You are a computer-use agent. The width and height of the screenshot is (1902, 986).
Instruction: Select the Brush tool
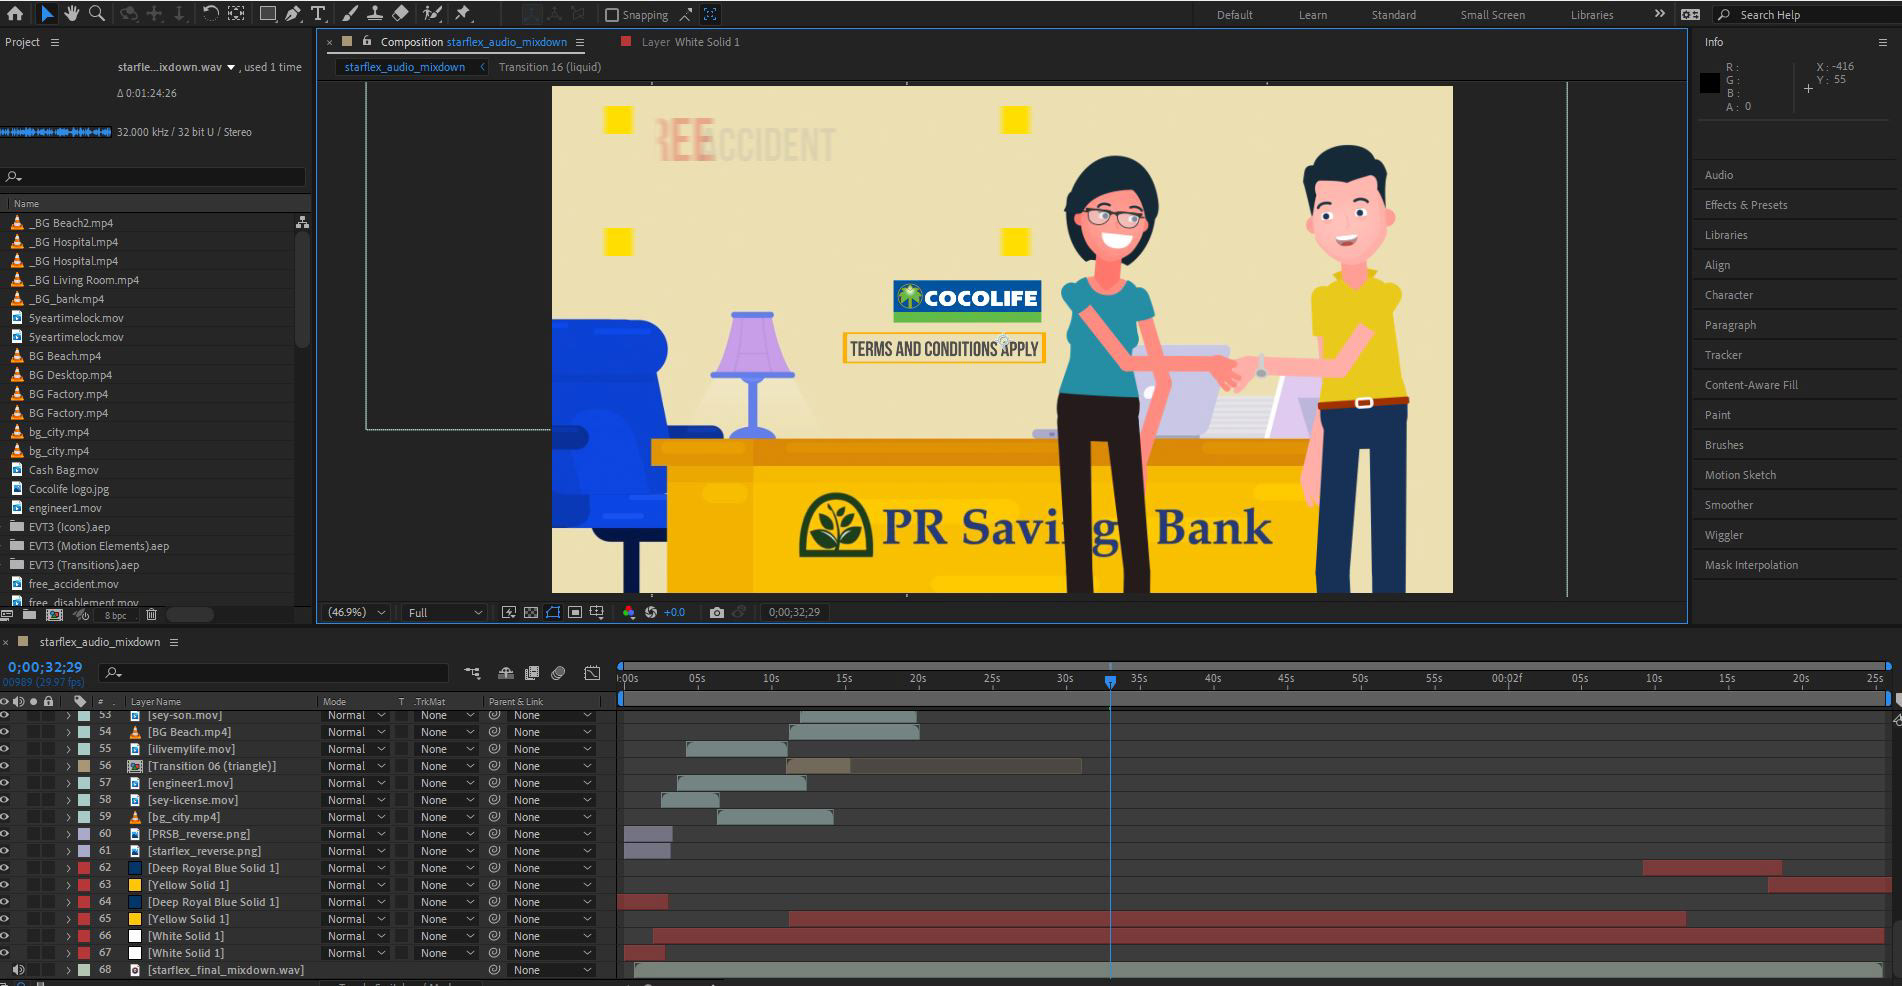tap(350, 13)
